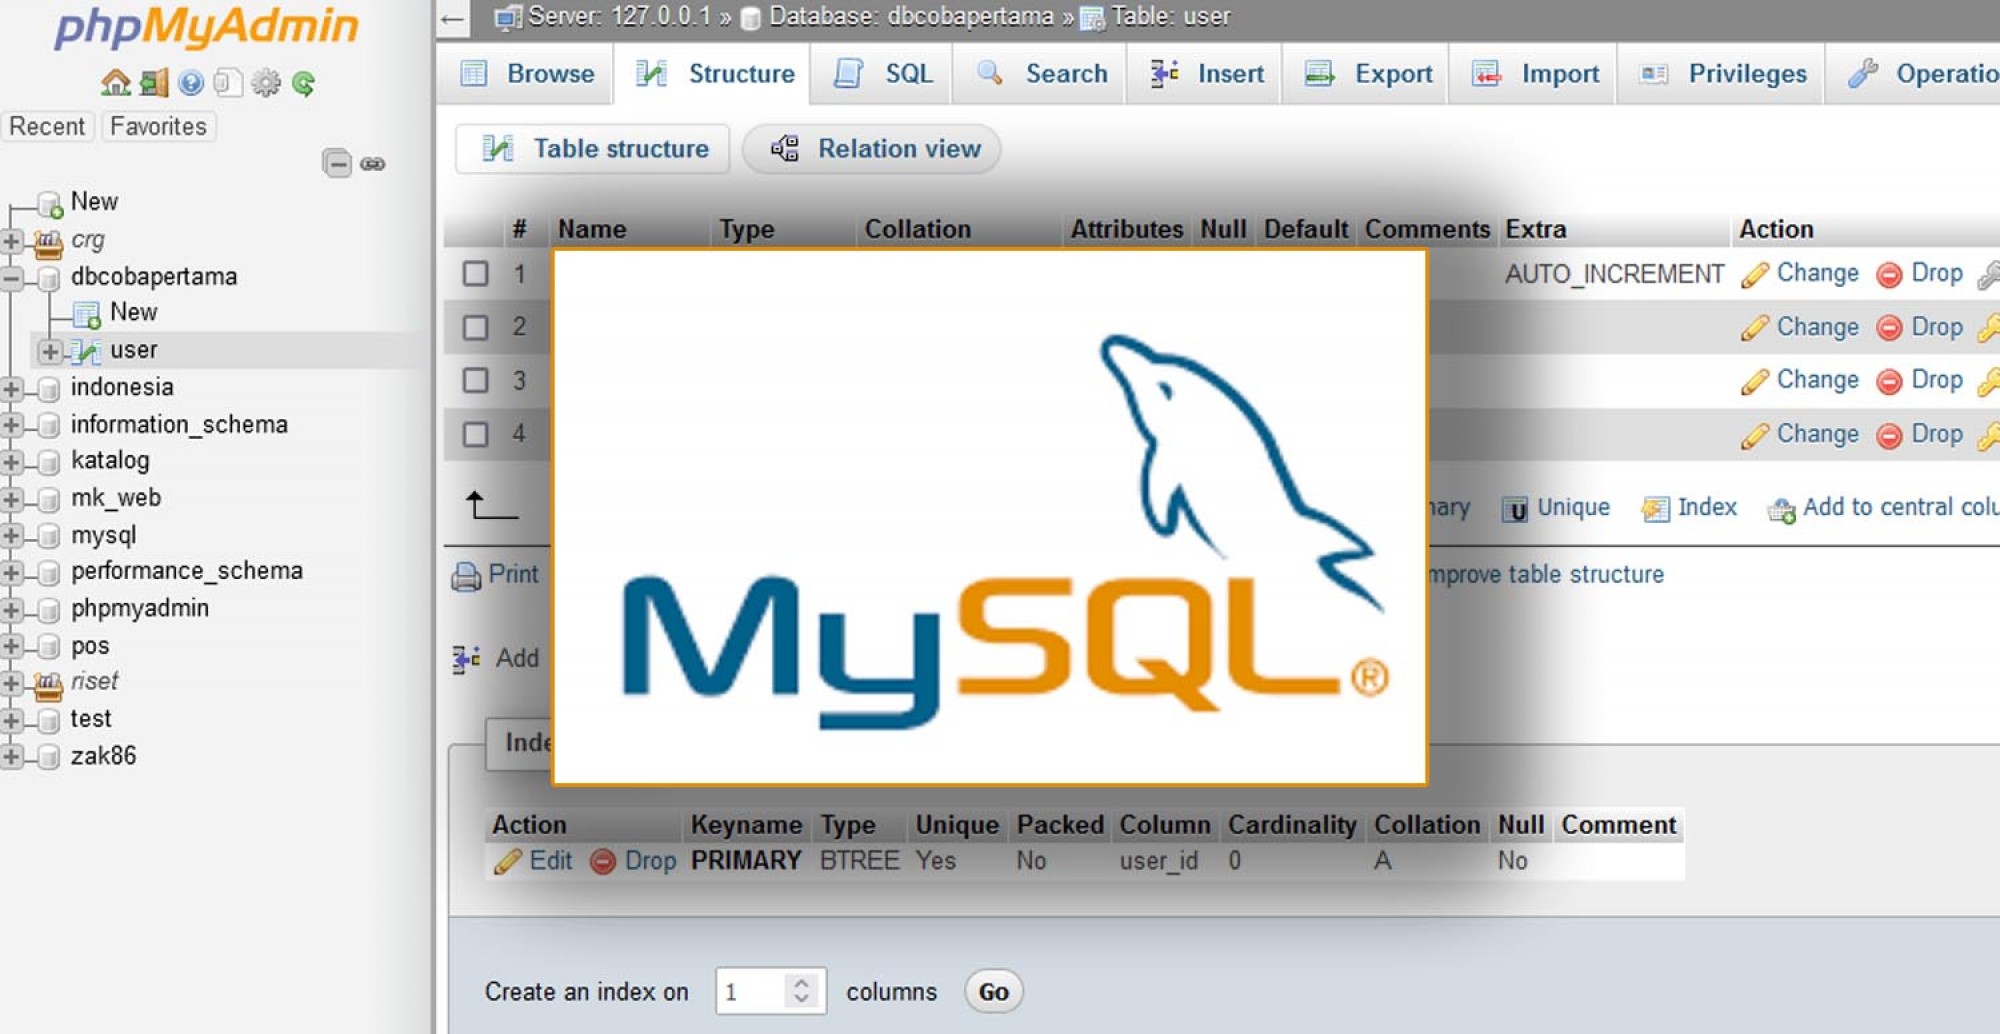
Task: Open the phpMyAdmin logo
Action: 207,27
